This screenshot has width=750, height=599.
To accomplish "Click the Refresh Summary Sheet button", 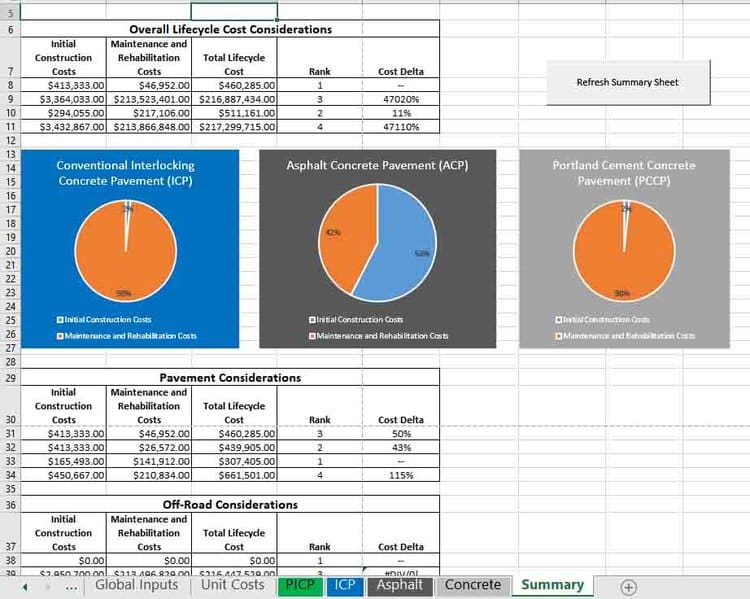I will [x=627, y=82].
